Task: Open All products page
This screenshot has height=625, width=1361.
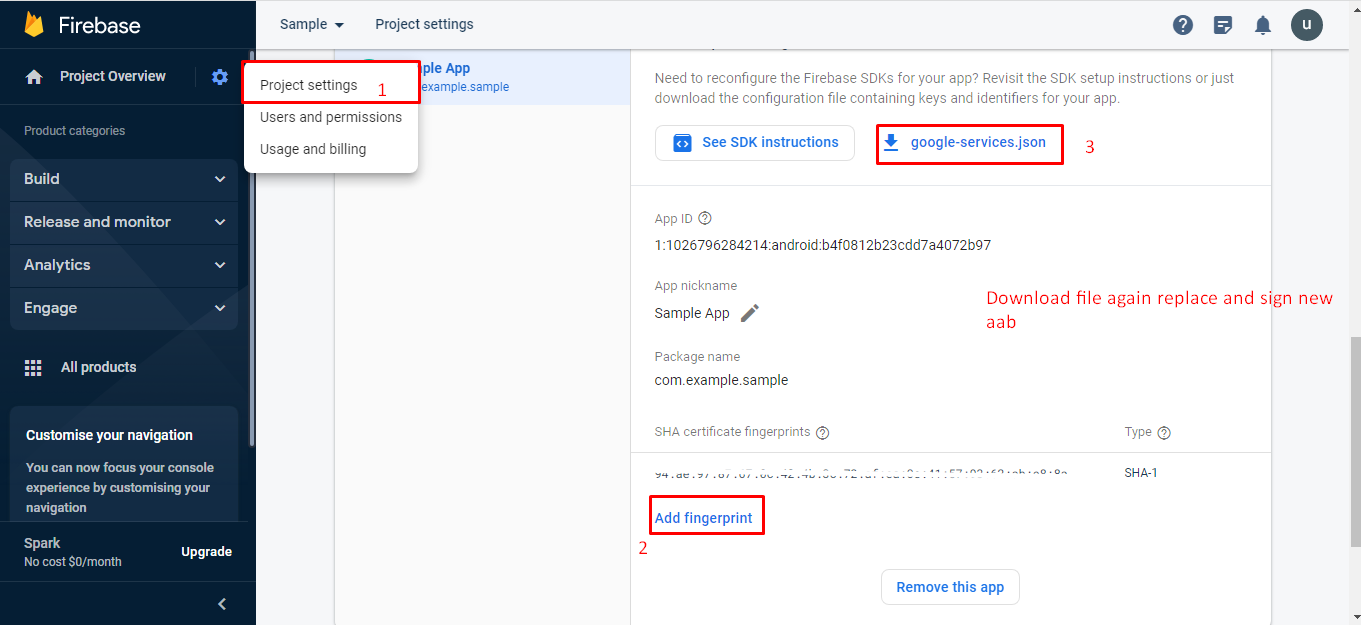Action: pos(98,368)
